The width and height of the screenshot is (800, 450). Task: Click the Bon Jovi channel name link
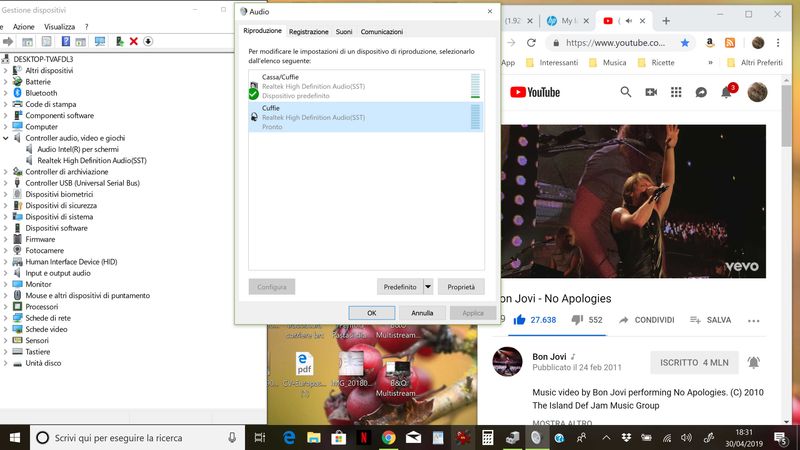(x=549, y=357)
